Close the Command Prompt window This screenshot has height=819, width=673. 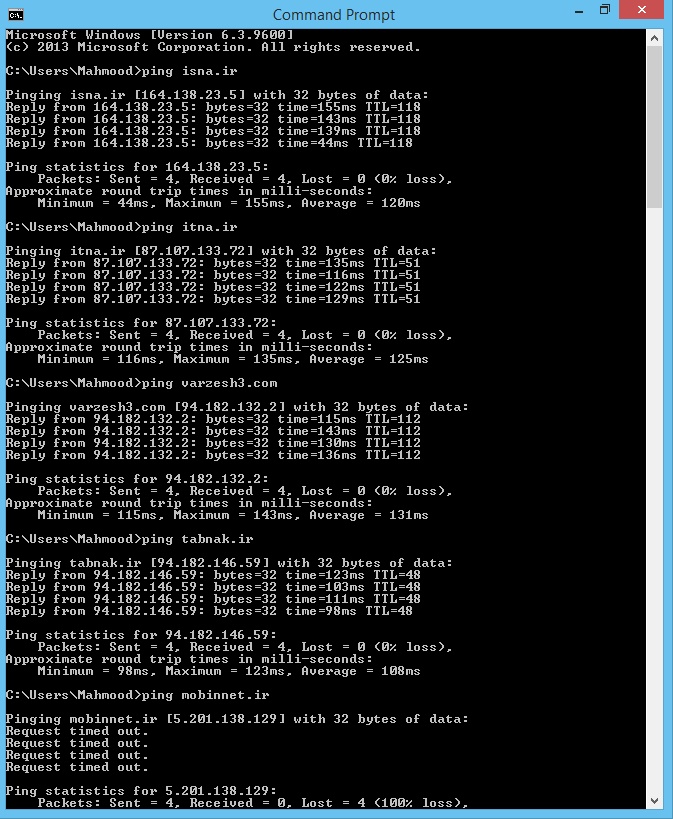pyautogui.click(x=642, y=10)
